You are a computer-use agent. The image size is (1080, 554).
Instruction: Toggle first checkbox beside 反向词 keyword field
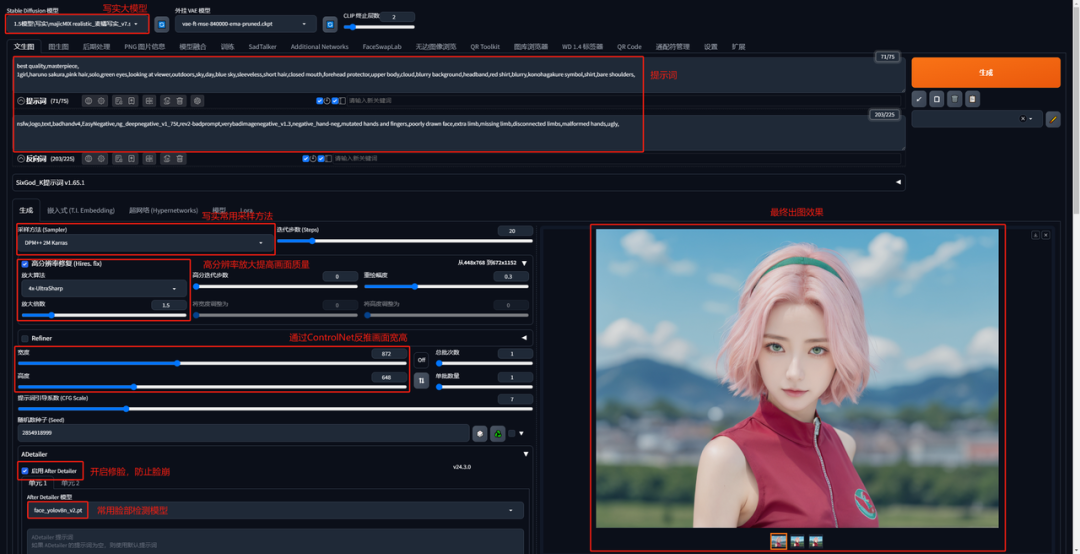(x=306, y=158)
